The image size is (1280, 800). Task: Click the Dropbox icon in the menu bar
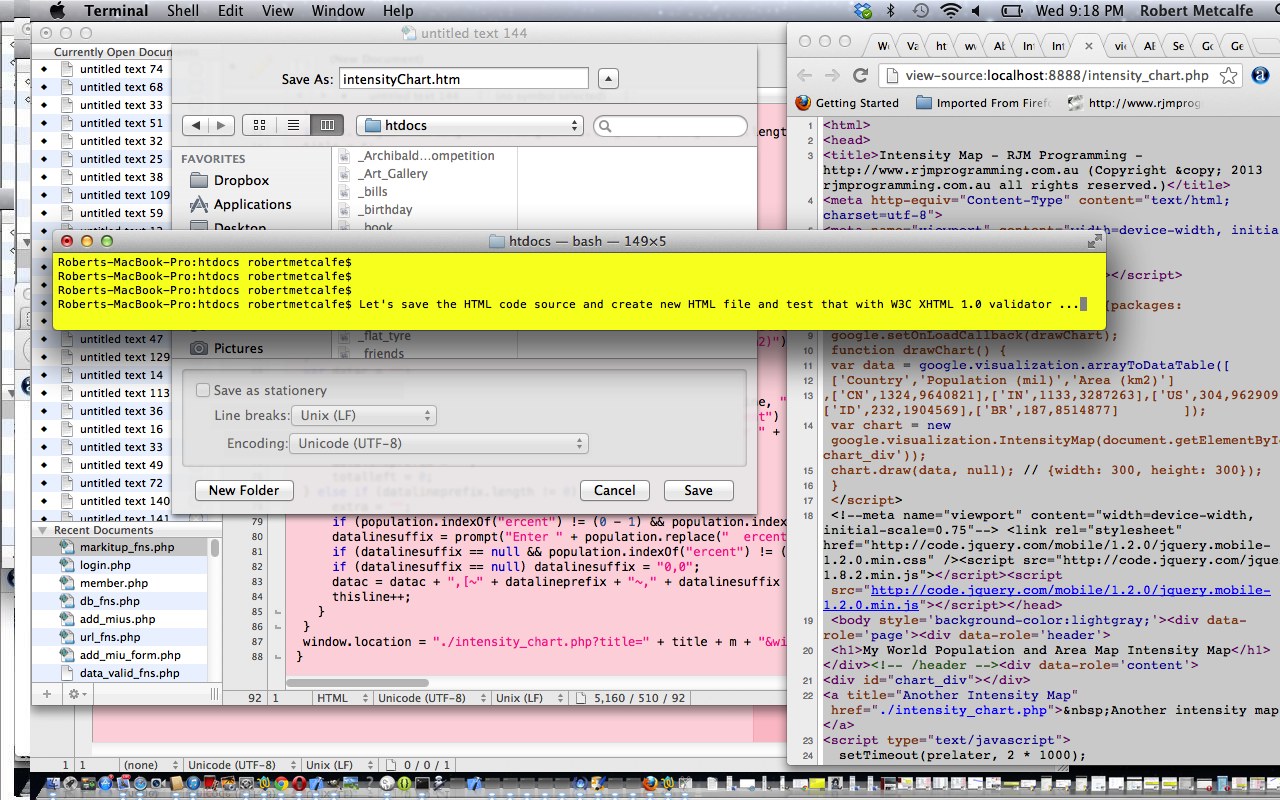(864, 11)
